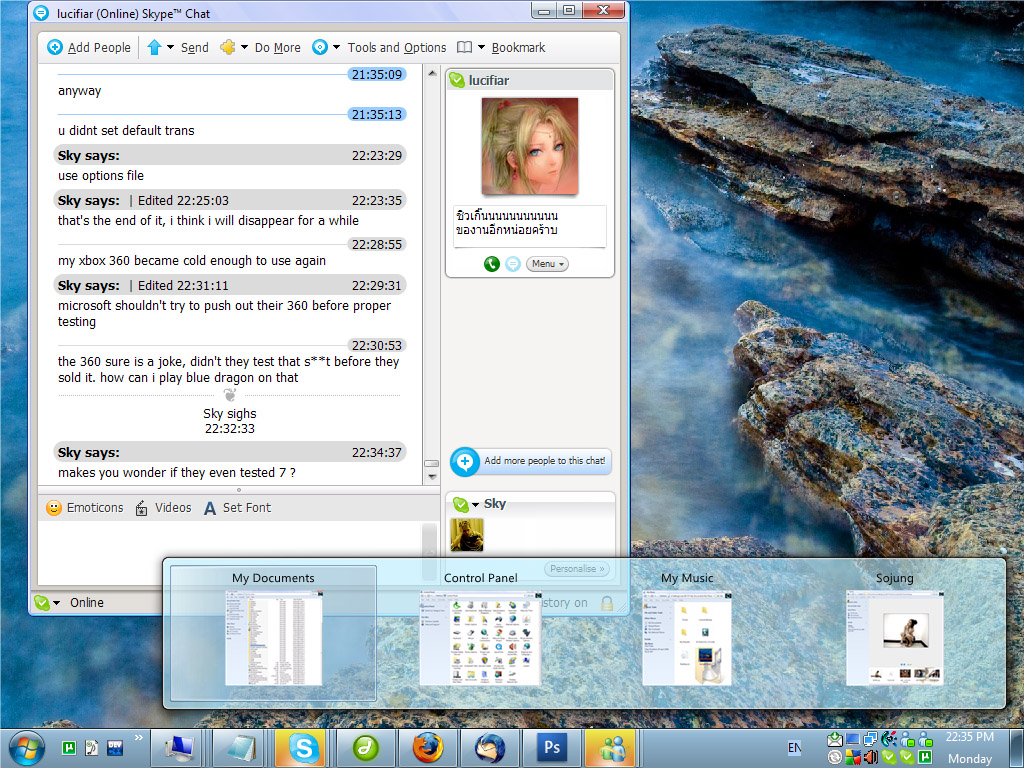Call lucifiar with the green phone icon
The height and width of the screenshot is (769, 1025).
pos(492,264)
